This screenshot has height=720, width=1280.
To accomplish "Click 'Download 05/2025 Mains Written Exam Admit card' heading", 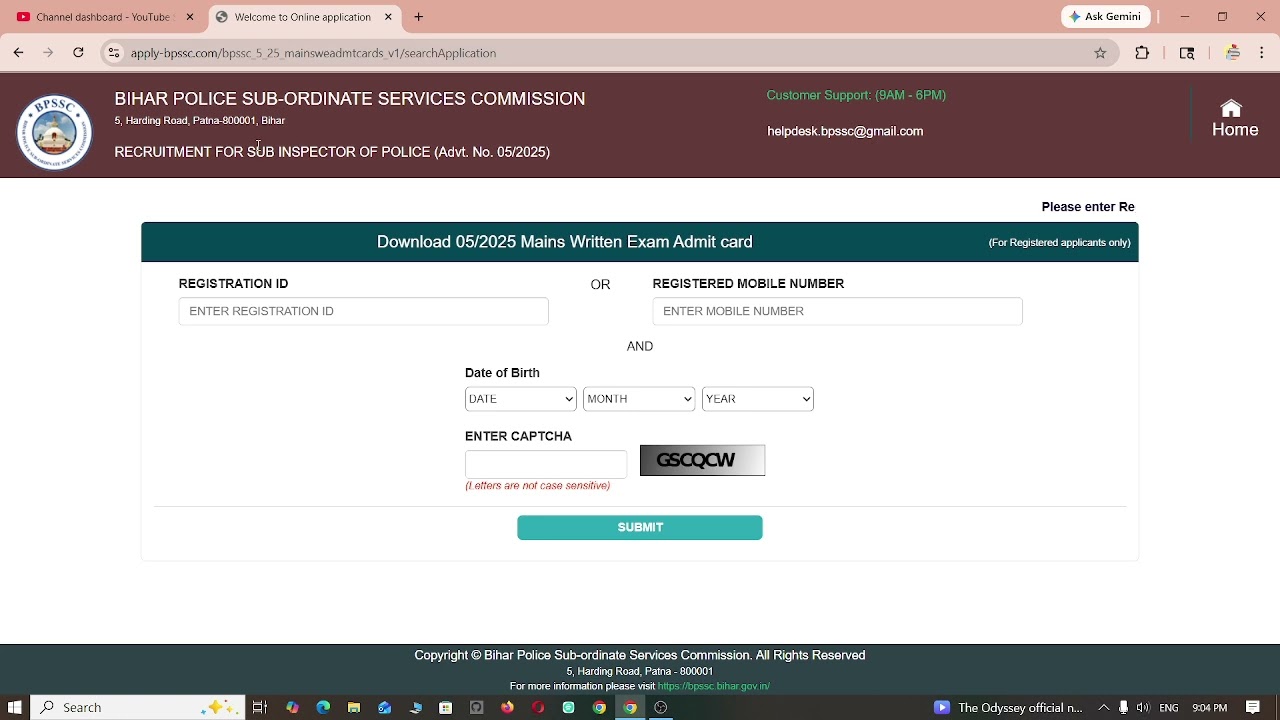I will point(565,242).
